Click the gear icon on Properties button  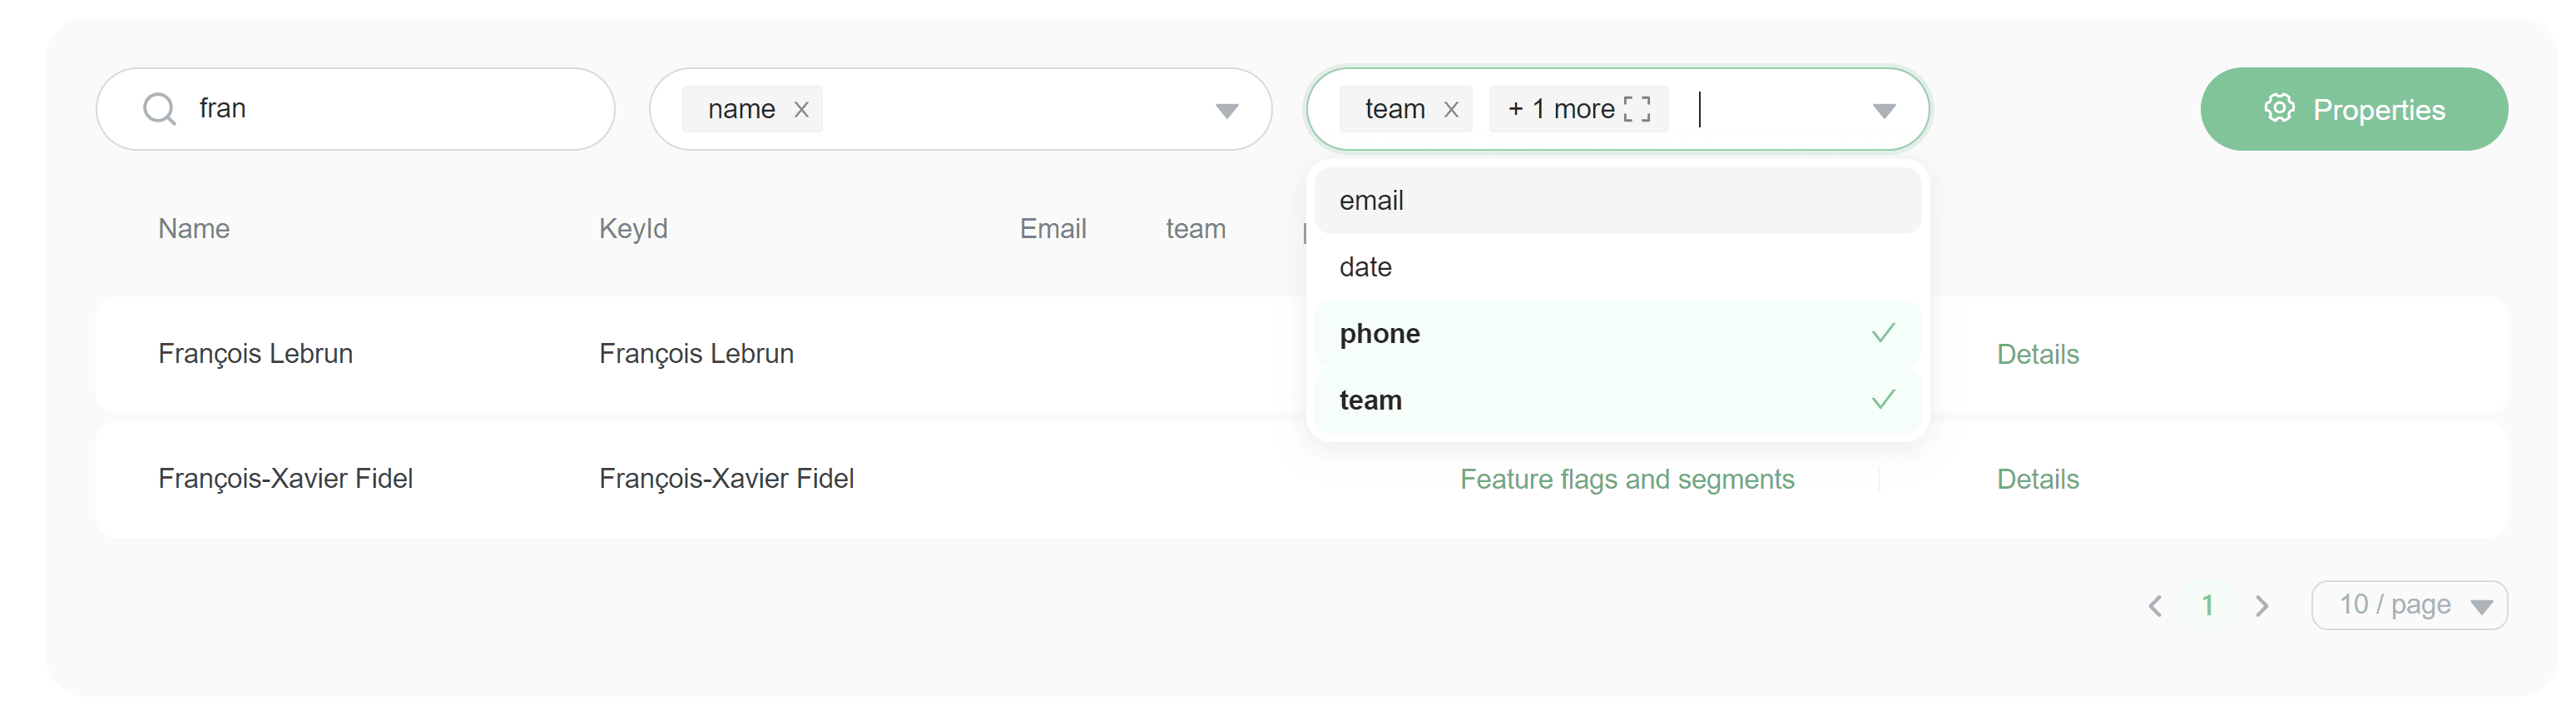(2279, 108)
